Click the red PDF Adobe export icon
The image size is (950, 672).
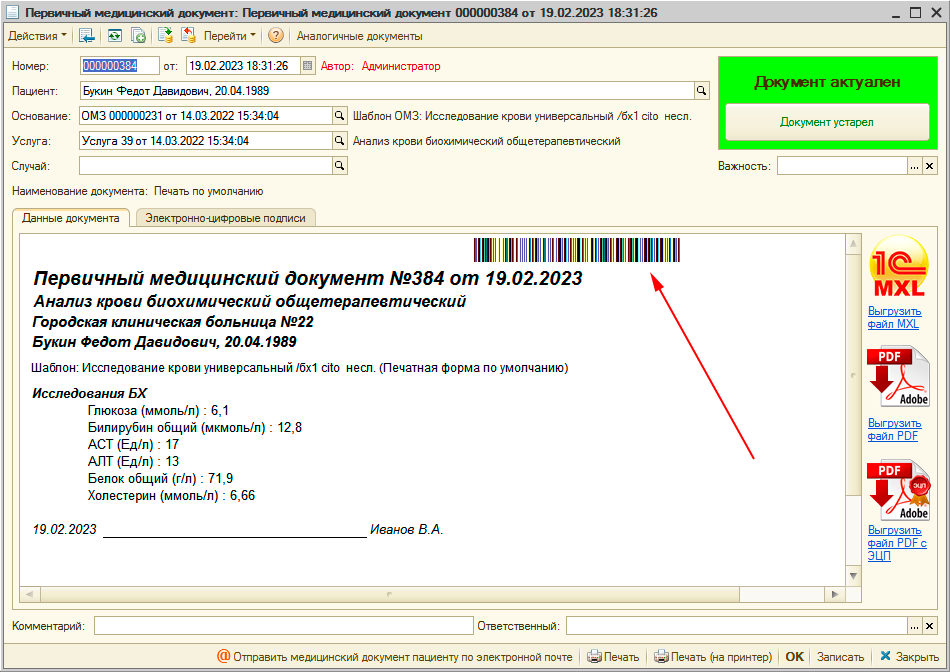[897, 377]
